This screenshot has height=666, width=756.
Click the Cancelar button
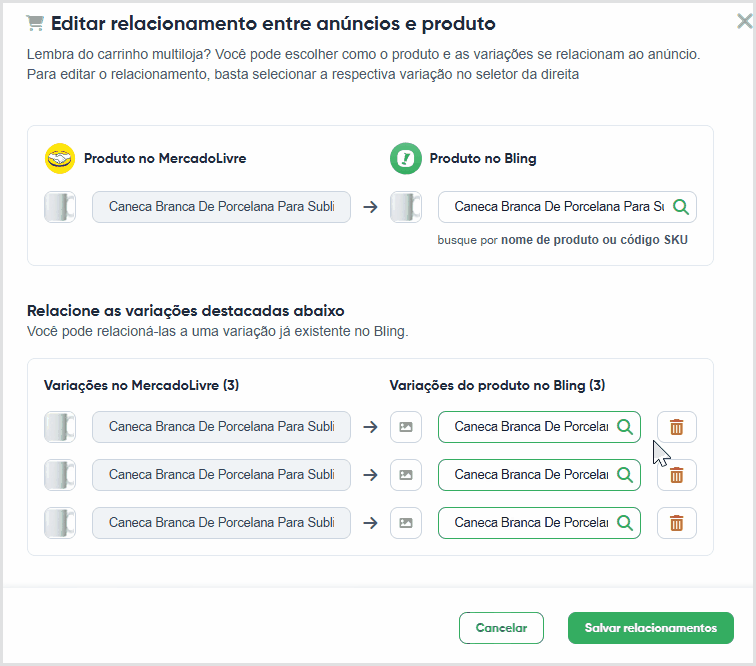coord(501,628)
